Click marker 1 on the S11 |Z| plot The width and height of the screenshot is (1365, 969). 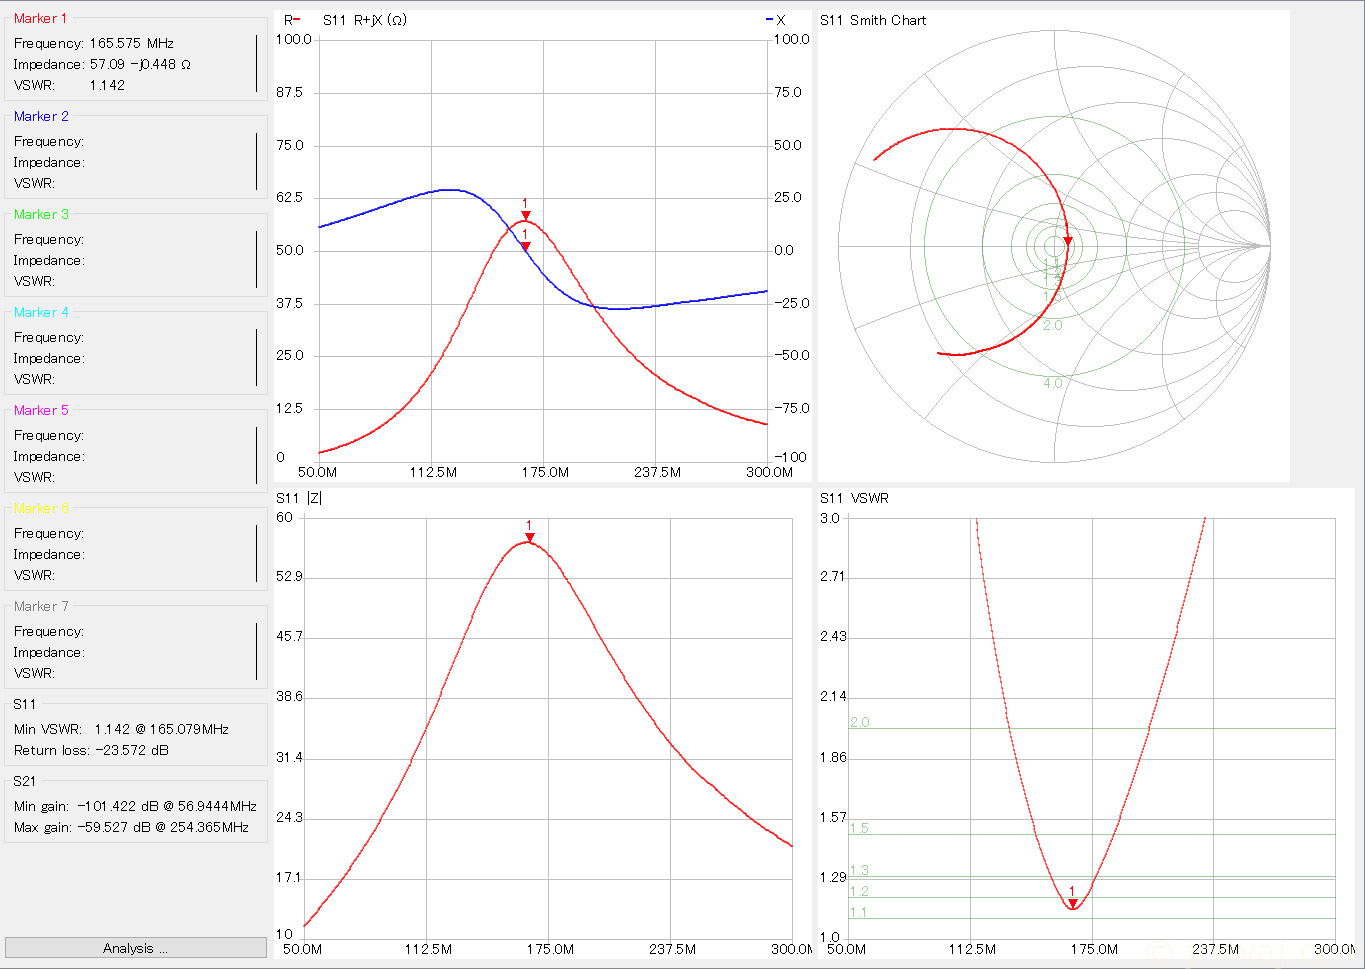click(530, 538)
